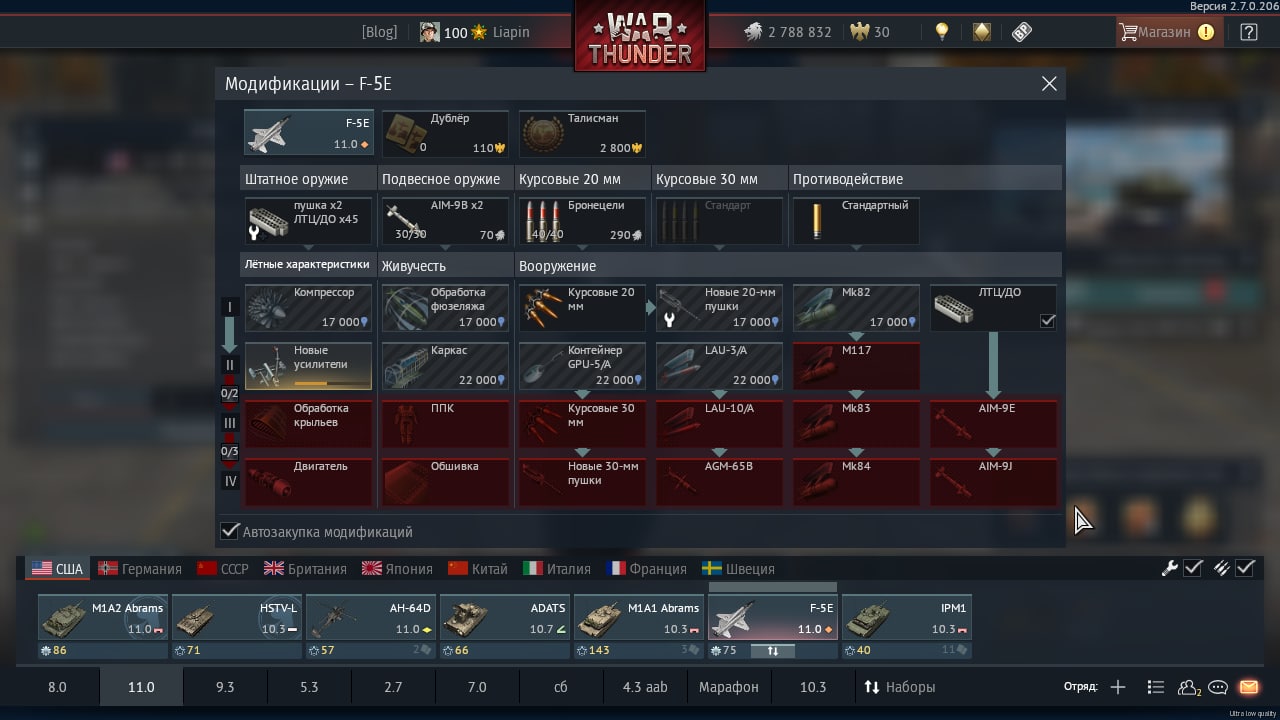Screen dimensions: 1280x720
Task: Expand the Бронецели ammo belt selector
Action: [582, 221]
